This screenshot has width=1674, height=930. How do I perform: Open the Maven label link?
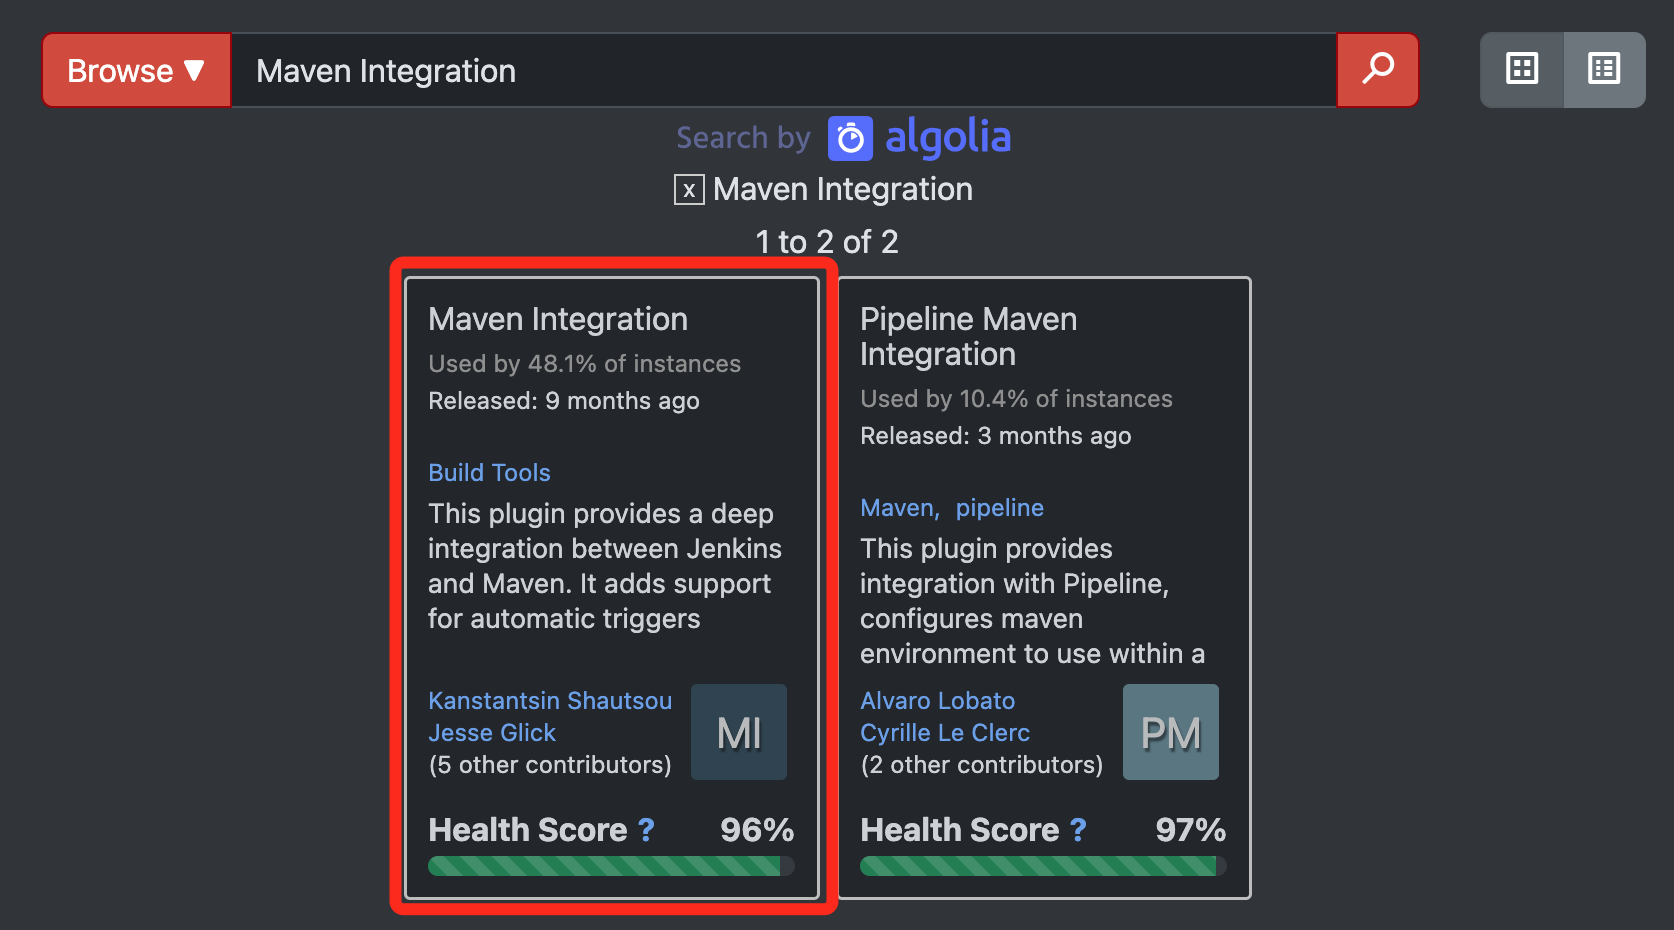pos(898,508)
